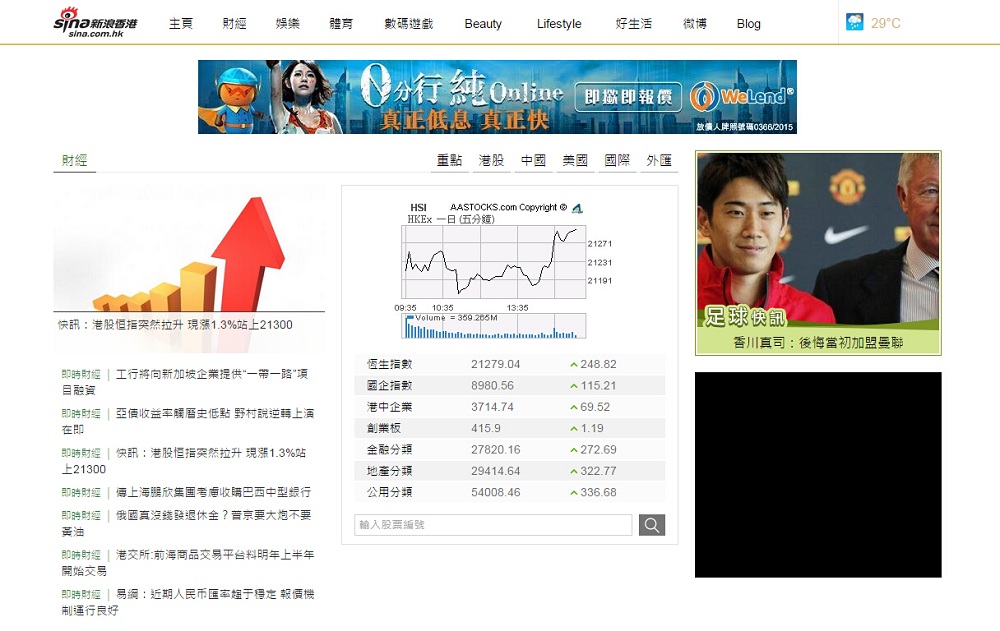This screenshot has width=1000, height=631.
Task: Click the 創業板 row label
Action: (x=384, y=428)
